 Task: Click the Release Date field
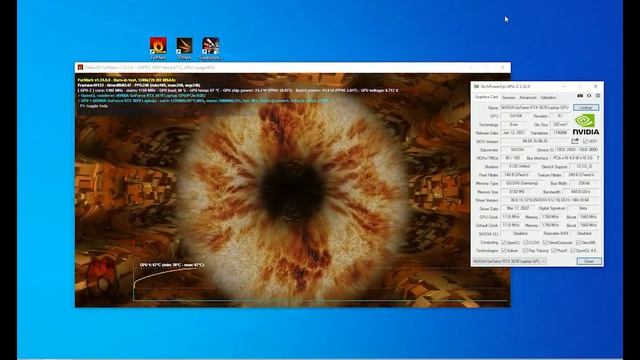tap(514, 133)
